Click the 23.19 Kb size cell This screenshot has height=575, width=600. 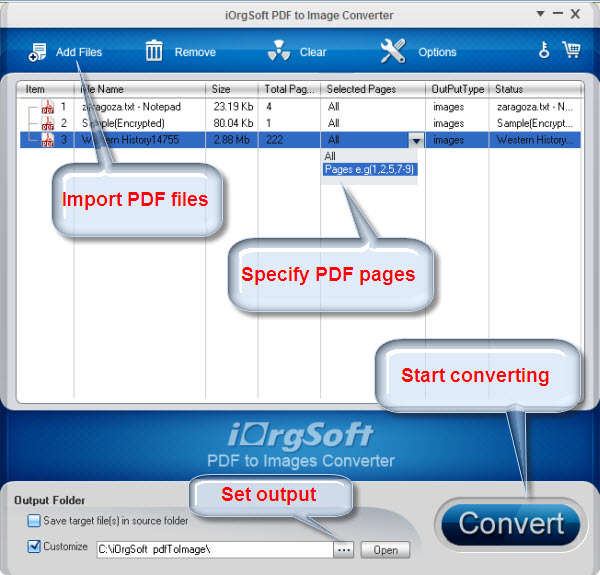233,107
